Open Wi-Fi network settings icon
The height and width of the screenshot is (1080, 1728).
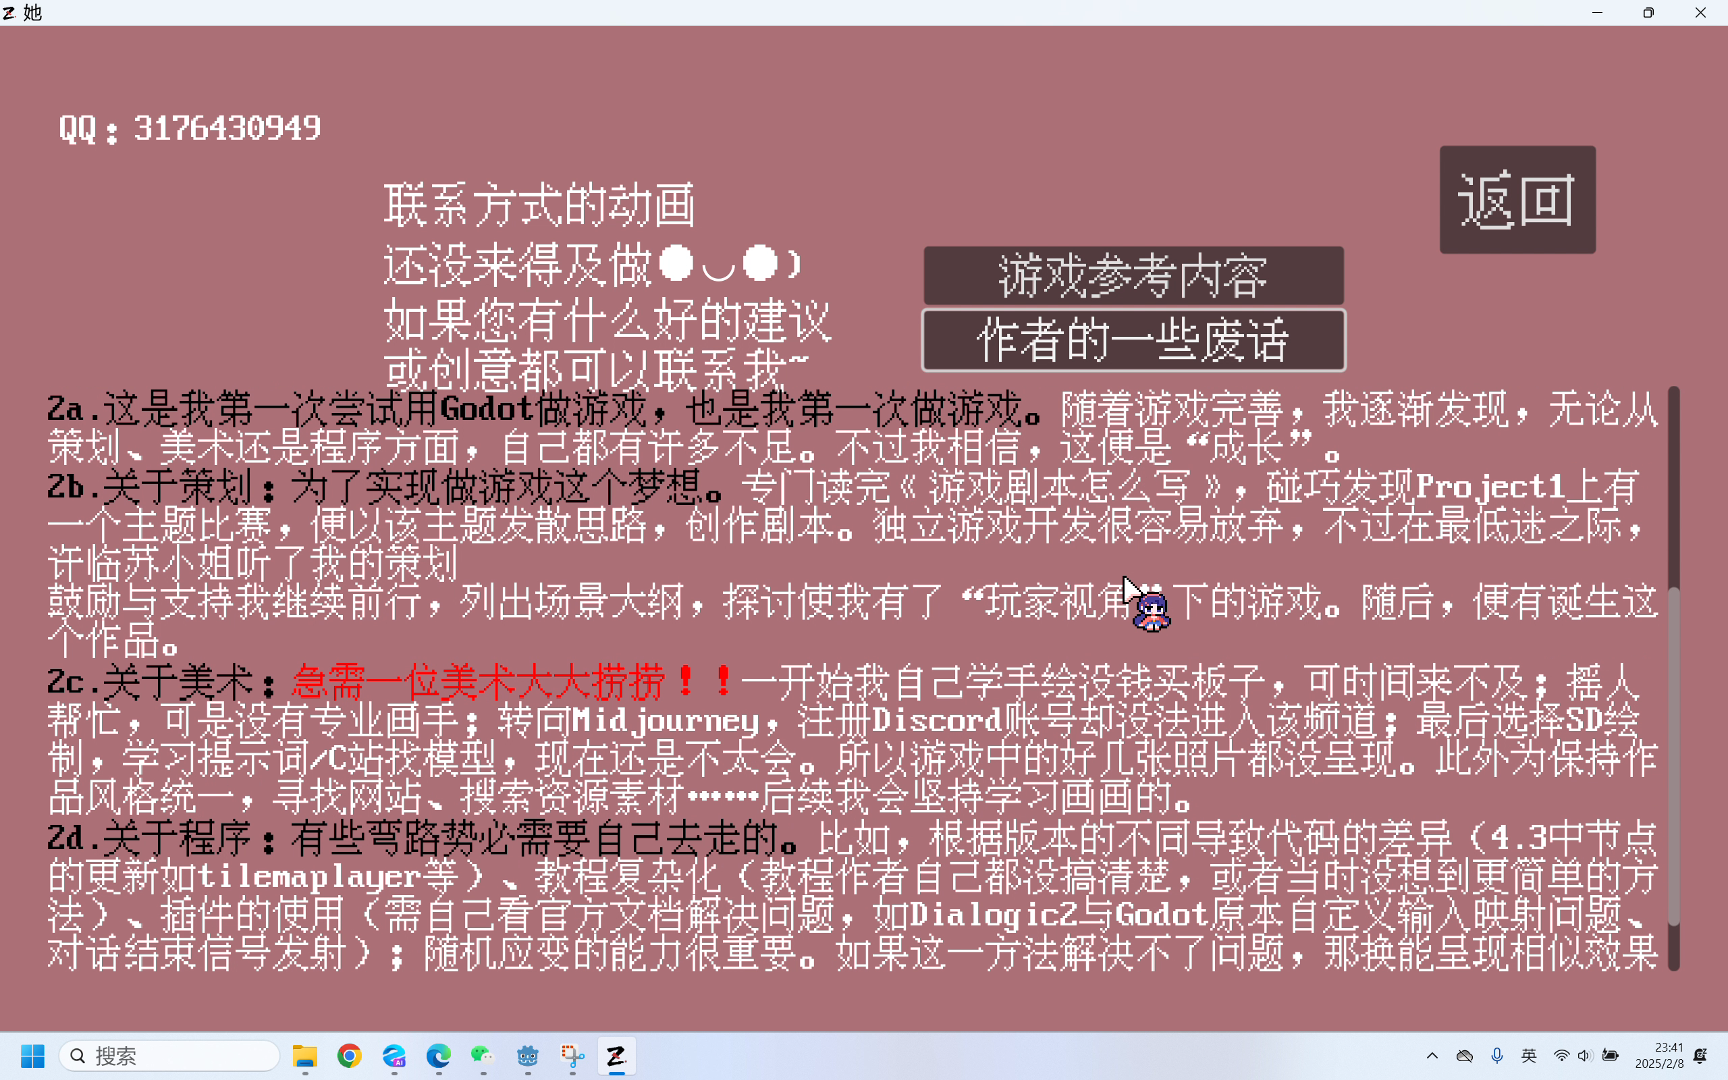point(1561,1056)
